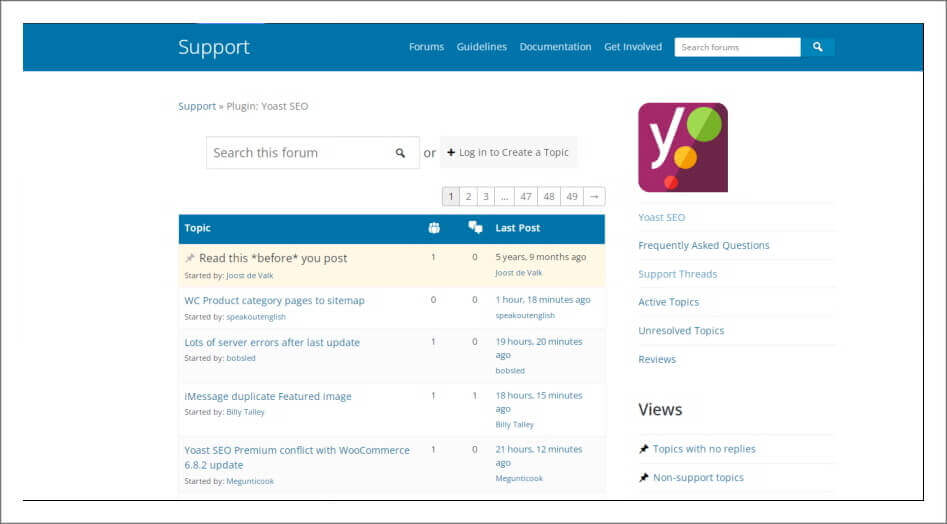This screenshot has width=947, height=524.
Task: Open Unresolved Topics sidebar link
Action: (x=681, y=331)
